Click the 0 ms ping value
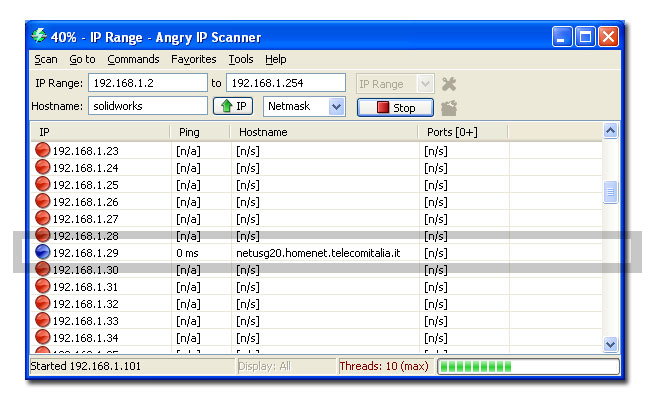 click(187, 253)
